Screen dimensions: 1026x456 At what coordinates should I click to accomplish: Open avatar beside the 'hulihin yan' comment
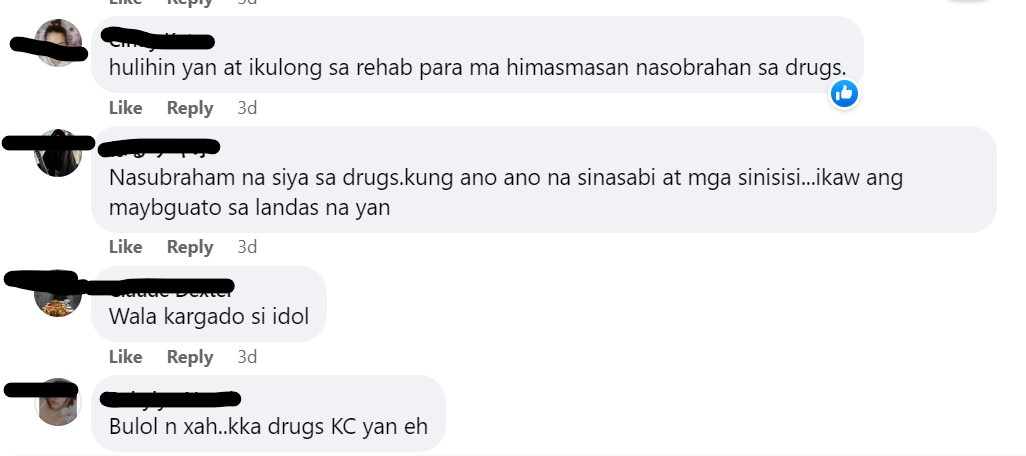pos(58,43)
